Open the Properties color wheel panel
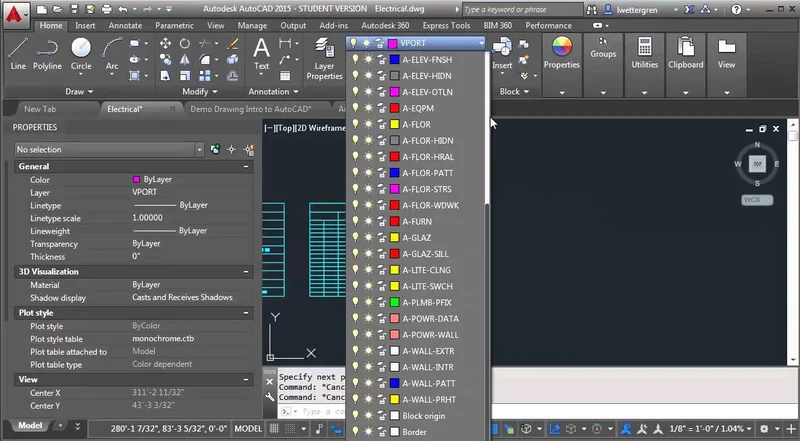The height and width of the screenshot is (441, 800). click(x=561, y=53)
